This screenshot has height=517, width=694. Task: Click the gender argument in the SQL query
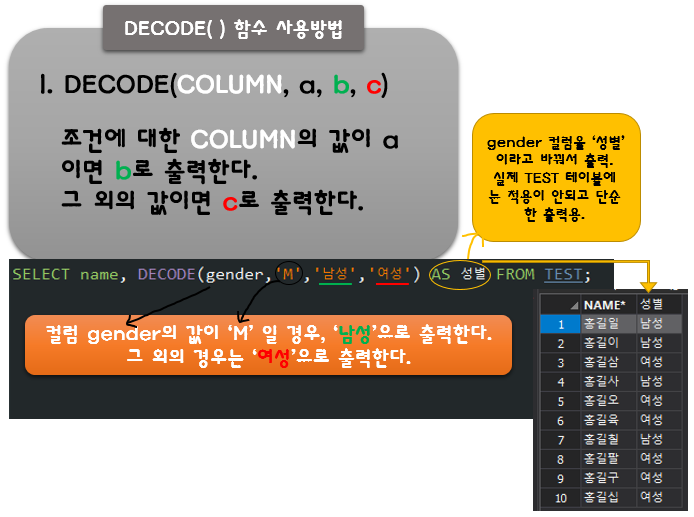click(235, 275)
